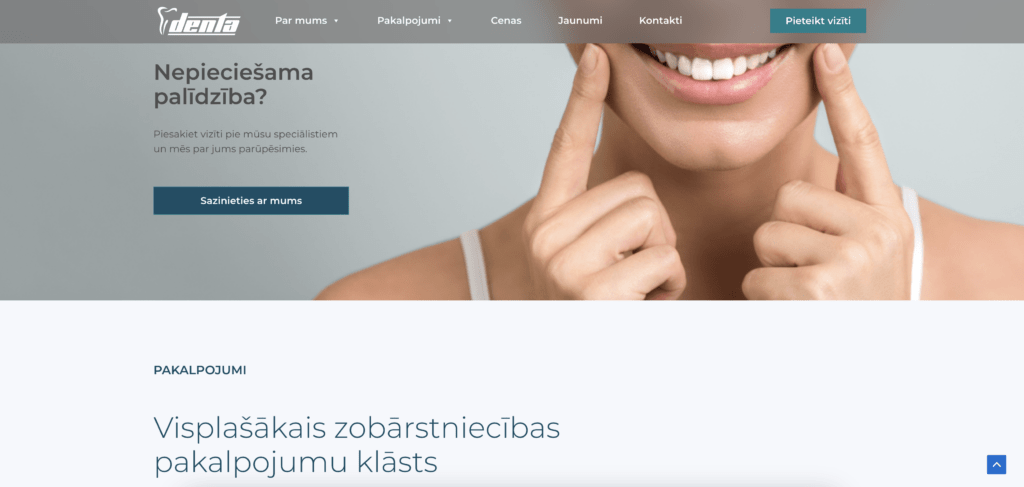Click the scroll-to-top arrow button
The height and width of the screenshot is (487, 1024).
click(996, 464)
